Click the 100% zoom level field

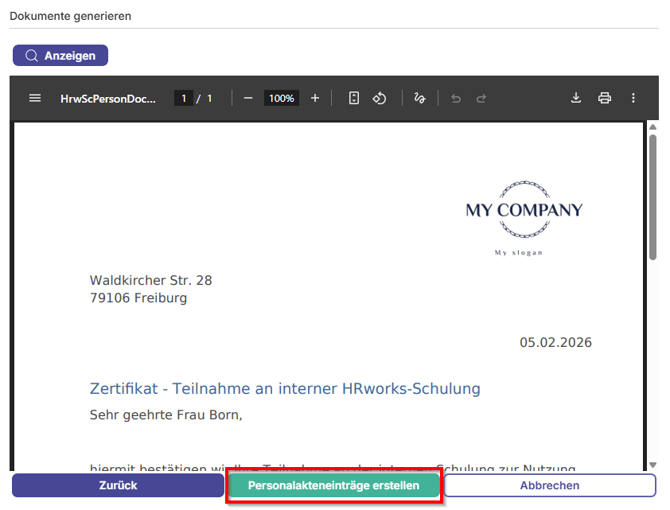[x=281, y=98]
